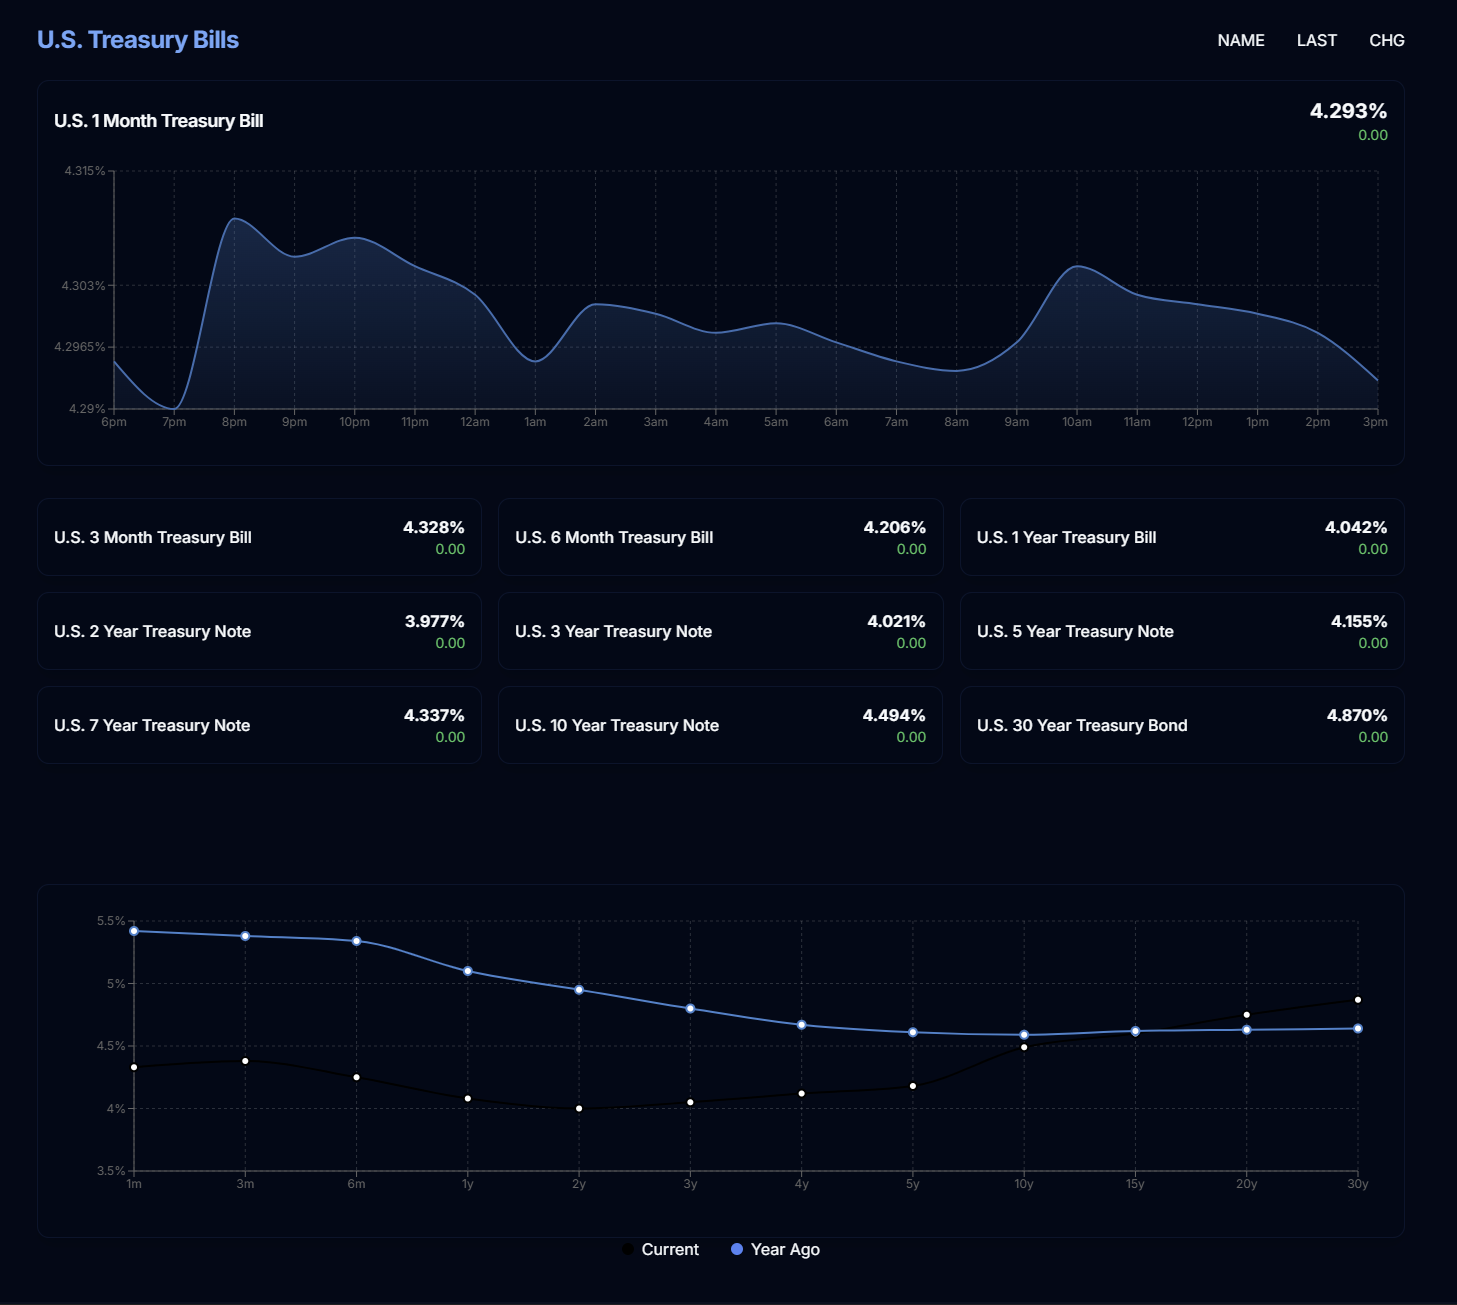Click the 4.293% value on the 1 Month chart
Screen dimensions: 1457x1305
click(x=1346, y=111)
